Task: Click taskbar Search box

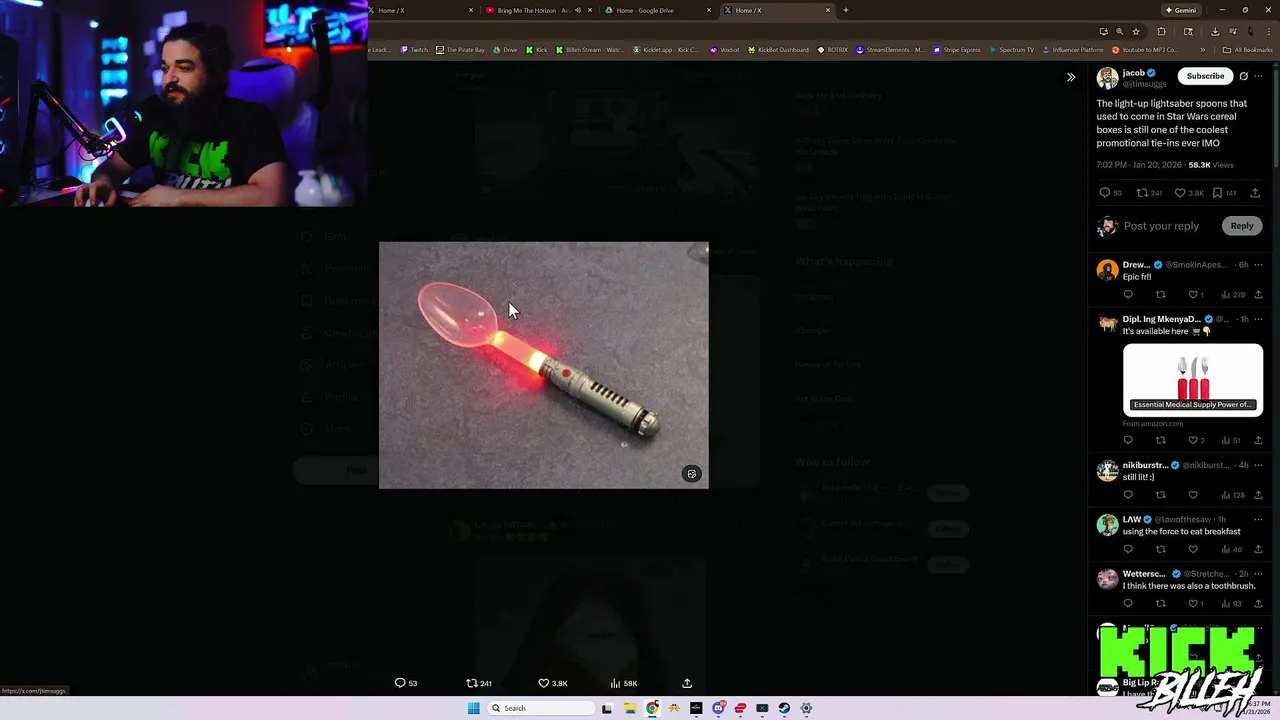Action: point(540,708)
